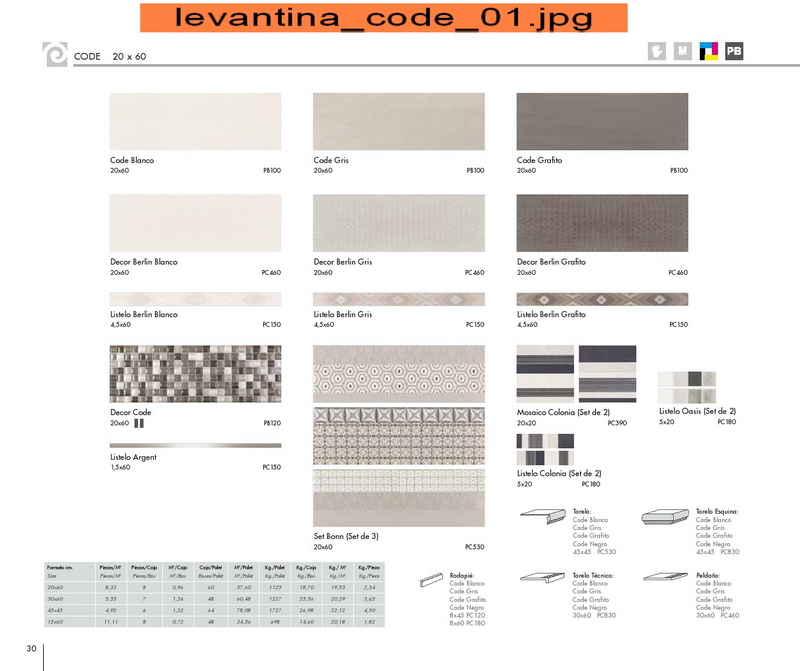The image size is (800, 671).
Task: Click the Code Grafito label under dark tile
Action: [539, 160]
